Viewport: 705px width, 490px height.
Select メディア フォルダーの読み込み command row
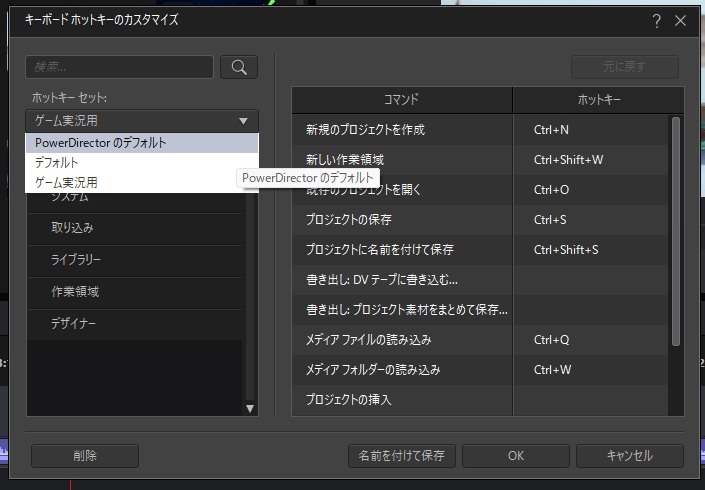point(480,370)
